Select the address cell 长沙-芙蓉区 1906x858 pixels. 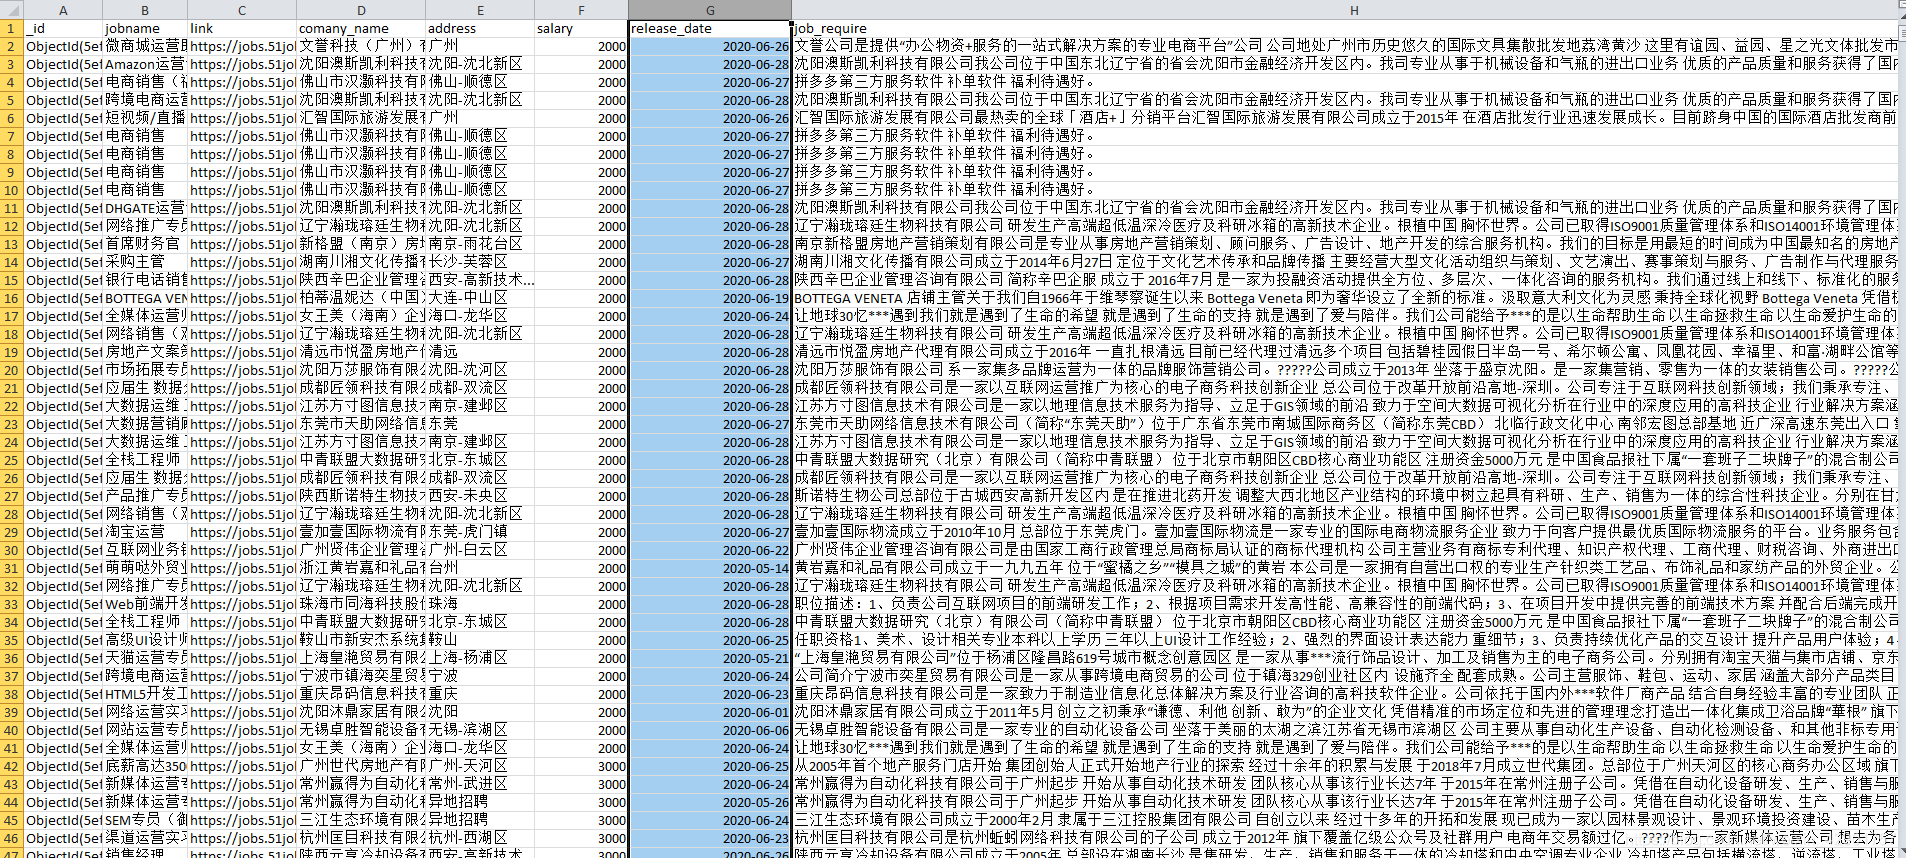(x=480, y=262)
